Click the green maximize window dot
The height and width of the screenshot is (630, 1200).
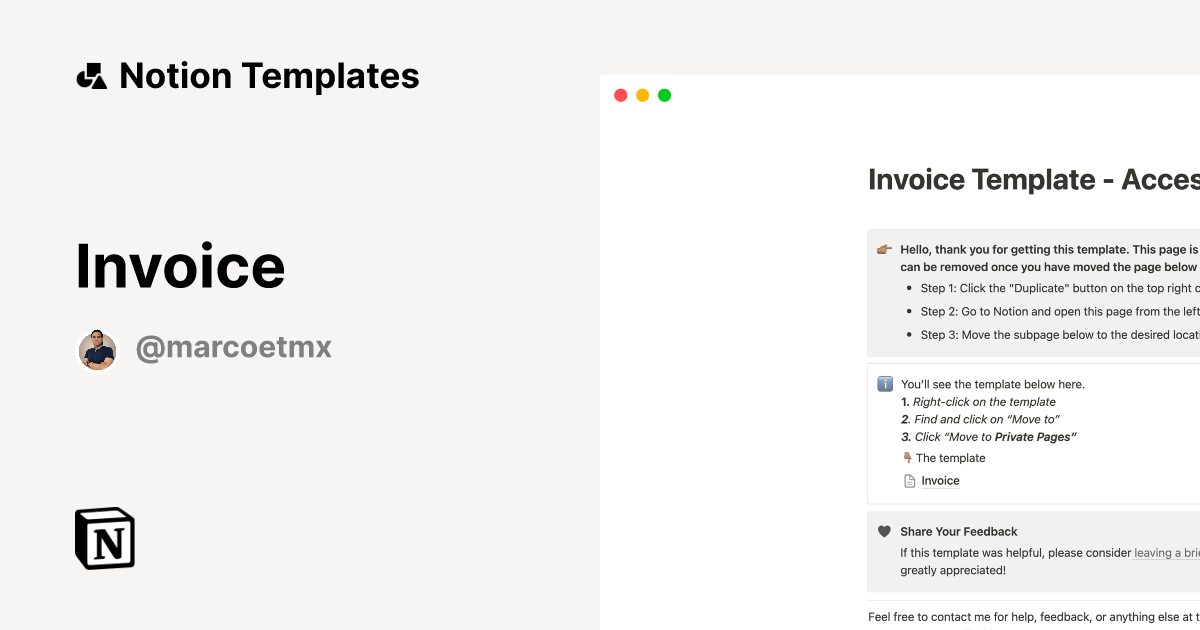click(x=664, y=95)
